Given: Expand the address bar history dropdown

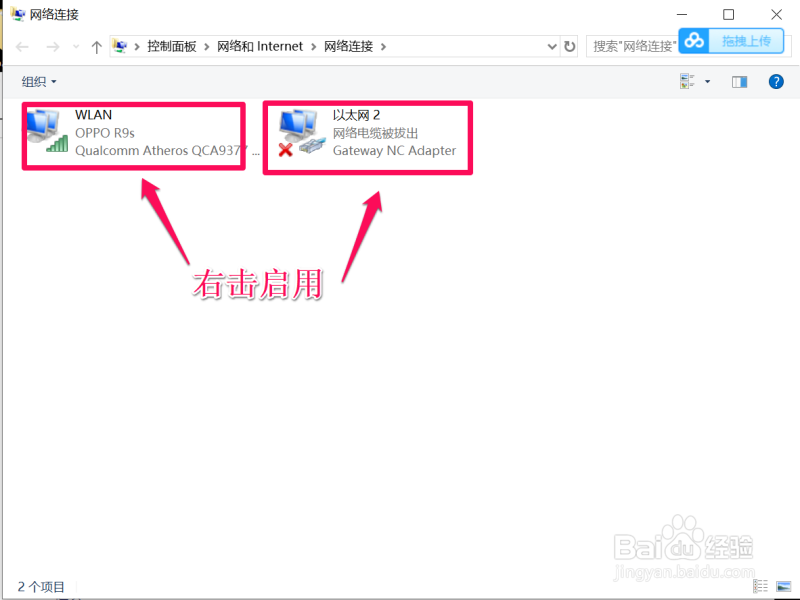Looking at the screenshot, I should [551, 46].
